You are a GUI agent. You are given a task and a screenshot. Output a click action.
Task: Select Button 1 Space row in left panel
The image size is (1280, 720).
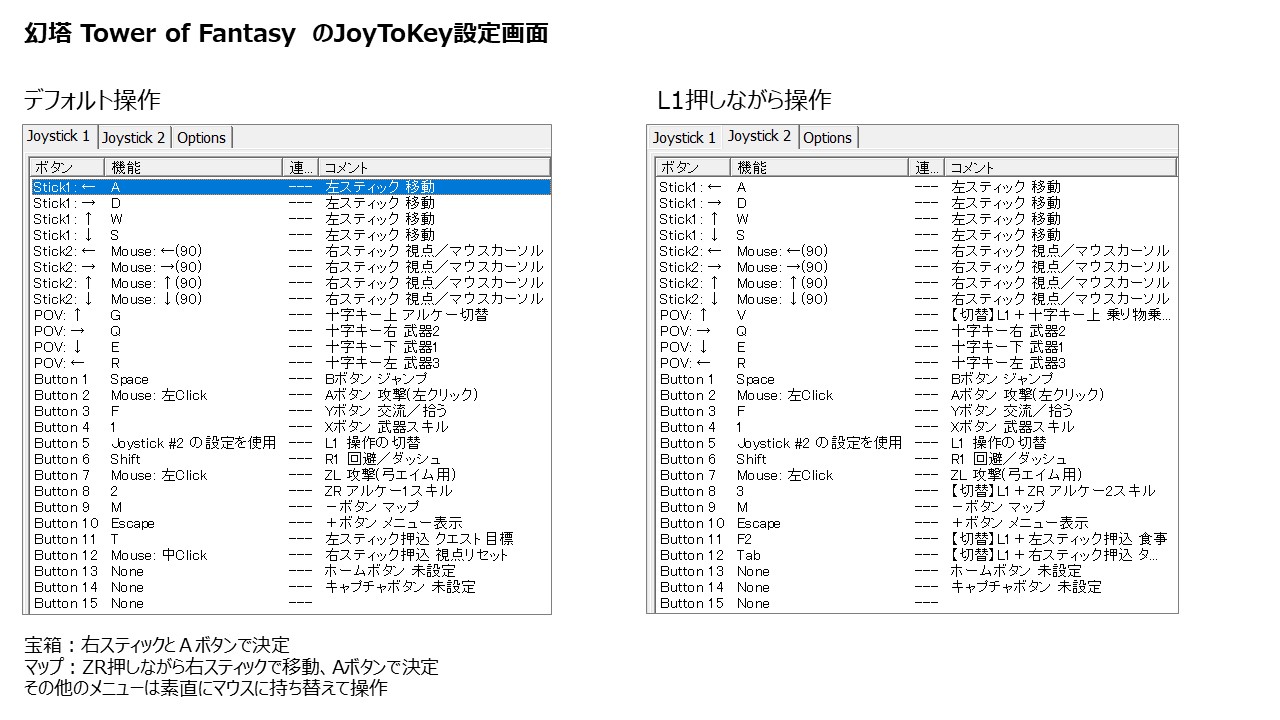(290, 379)
